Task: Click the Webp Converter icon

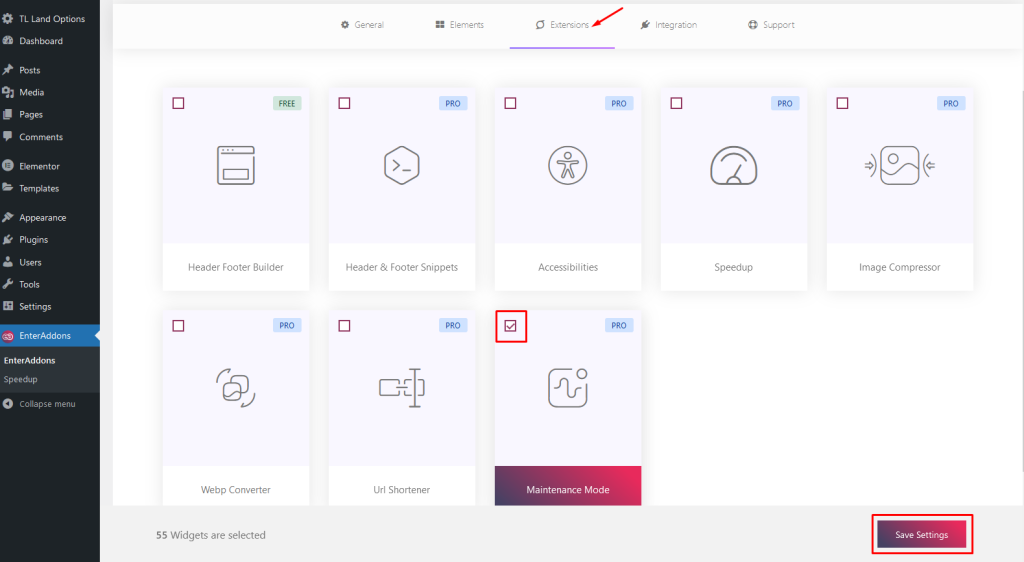Action: point(236,388)
